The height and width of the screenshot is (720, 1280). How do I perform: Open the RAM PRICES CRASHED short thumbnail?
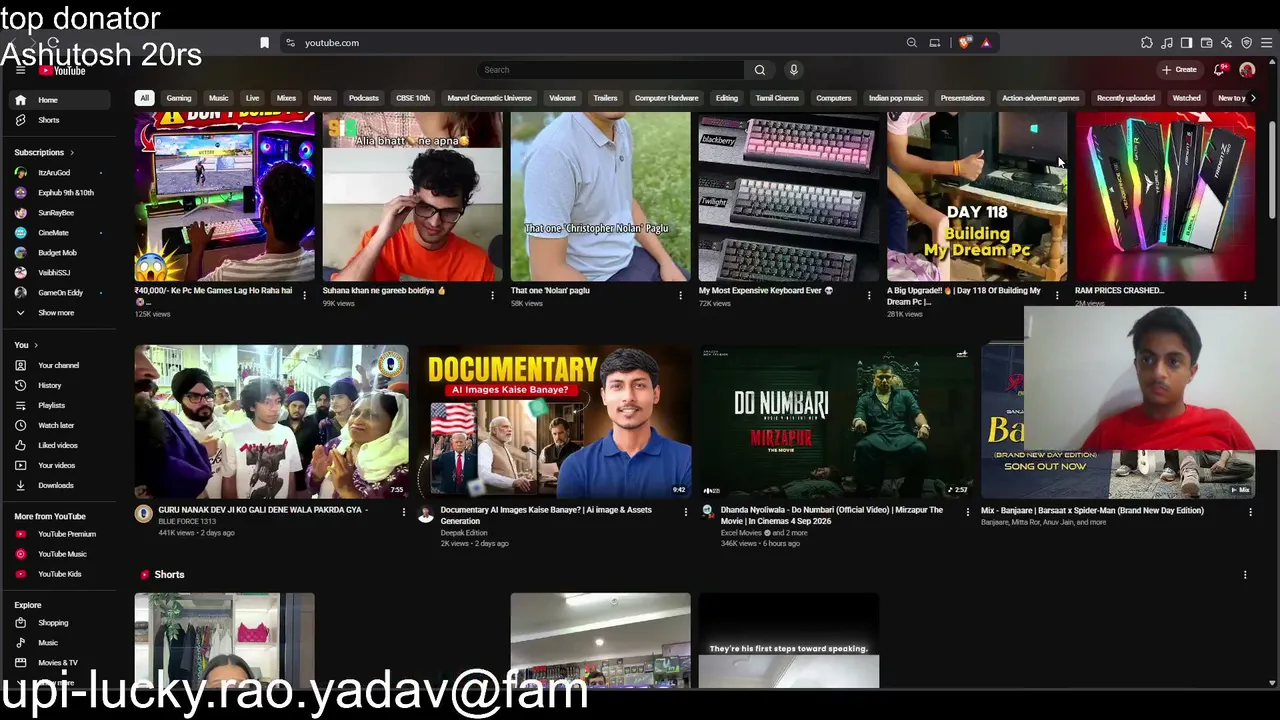[1165, 197]
